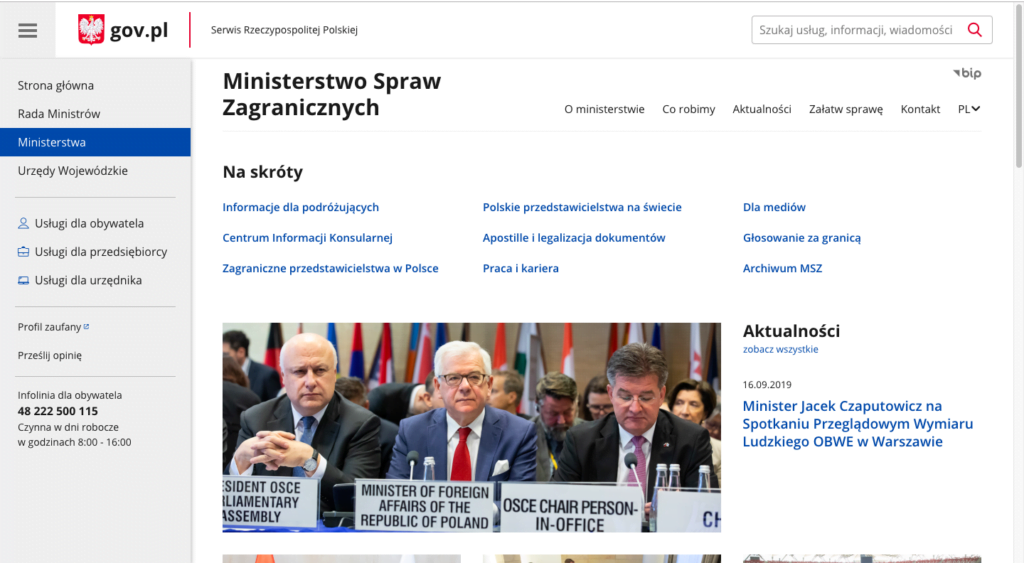Click the Aktualności section heading

pyautogui.click(x=792, y=331)
